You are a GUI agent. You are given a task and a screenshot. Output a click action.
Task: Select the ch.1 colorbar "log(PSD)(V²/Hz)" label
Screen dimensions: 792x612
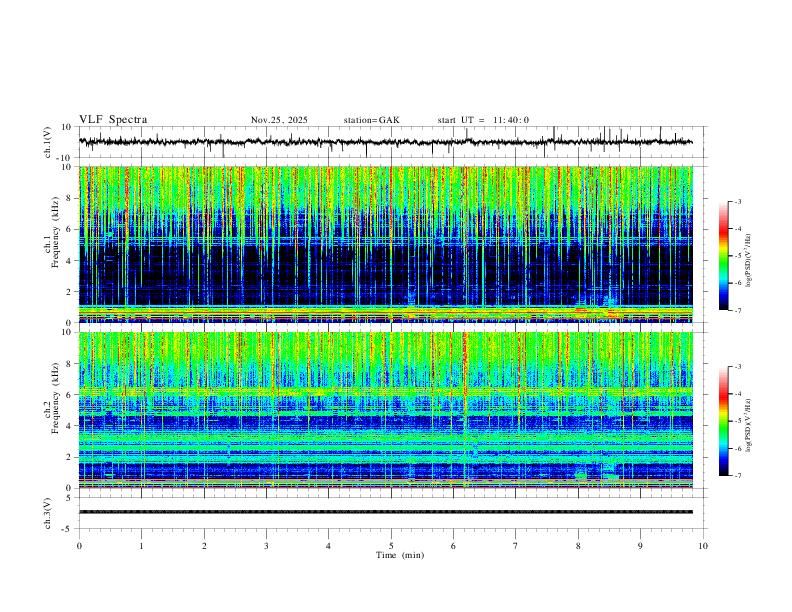tap(748, 261)
